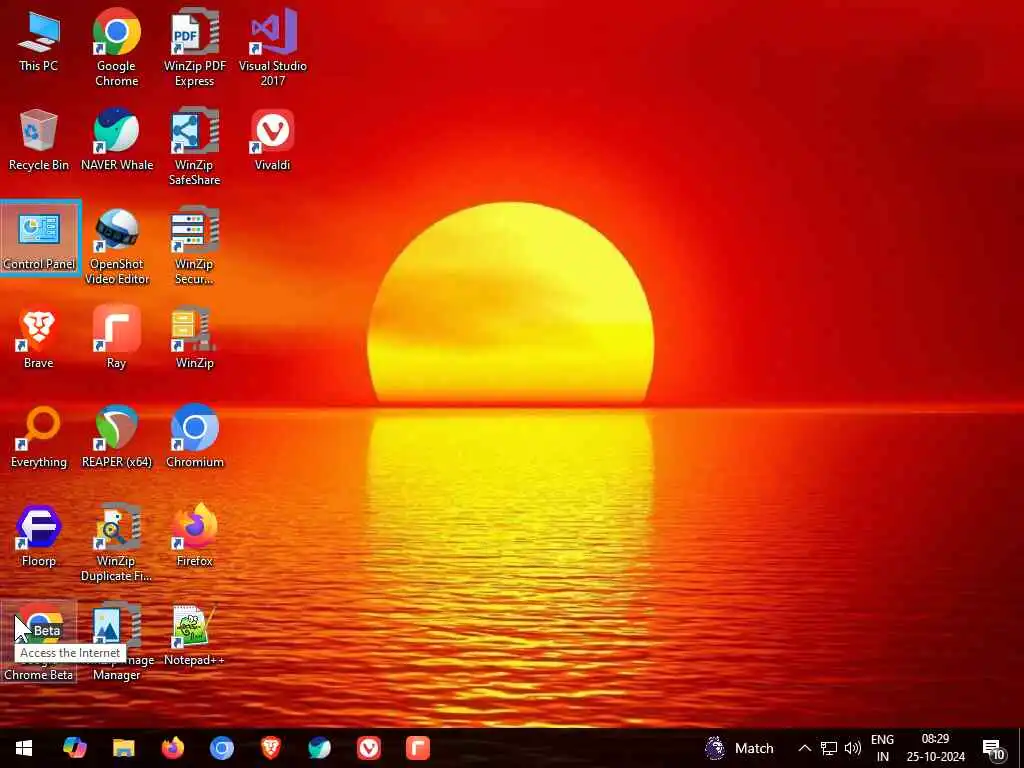Open the notification center with 10 alerts
This screenshot has width=1024, height=768.
pos(993,748)
